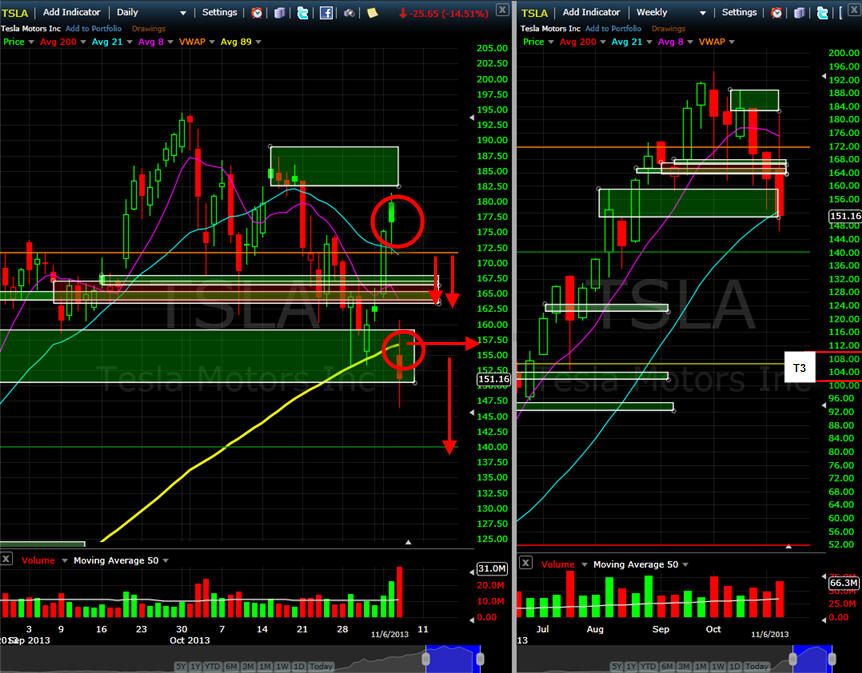
Task: Grab right handle of Daily range slider
Action: (x=480, y=658)
